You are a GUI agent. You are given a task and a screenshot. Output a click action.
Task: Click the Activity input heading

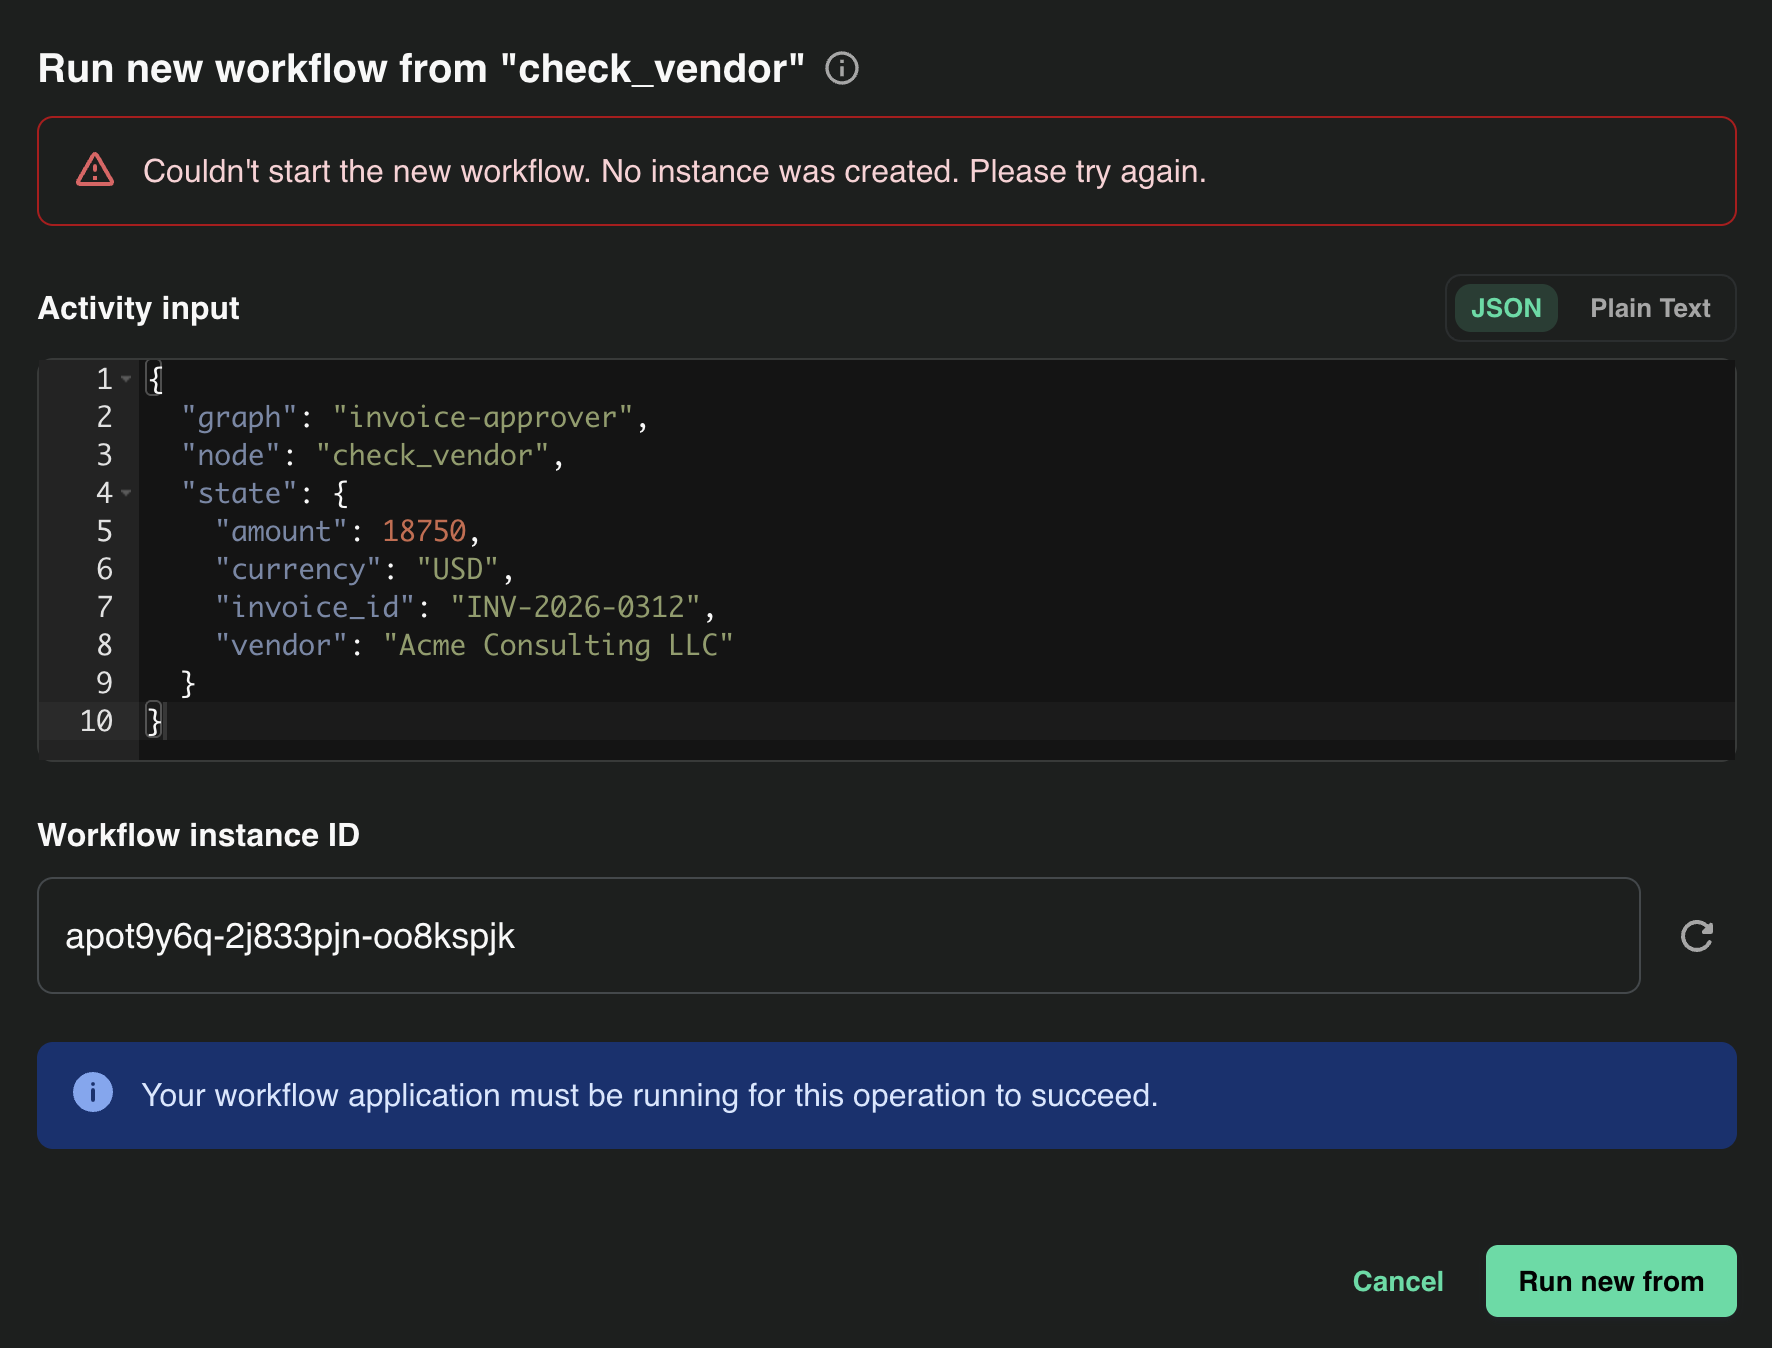click(139, 308)
